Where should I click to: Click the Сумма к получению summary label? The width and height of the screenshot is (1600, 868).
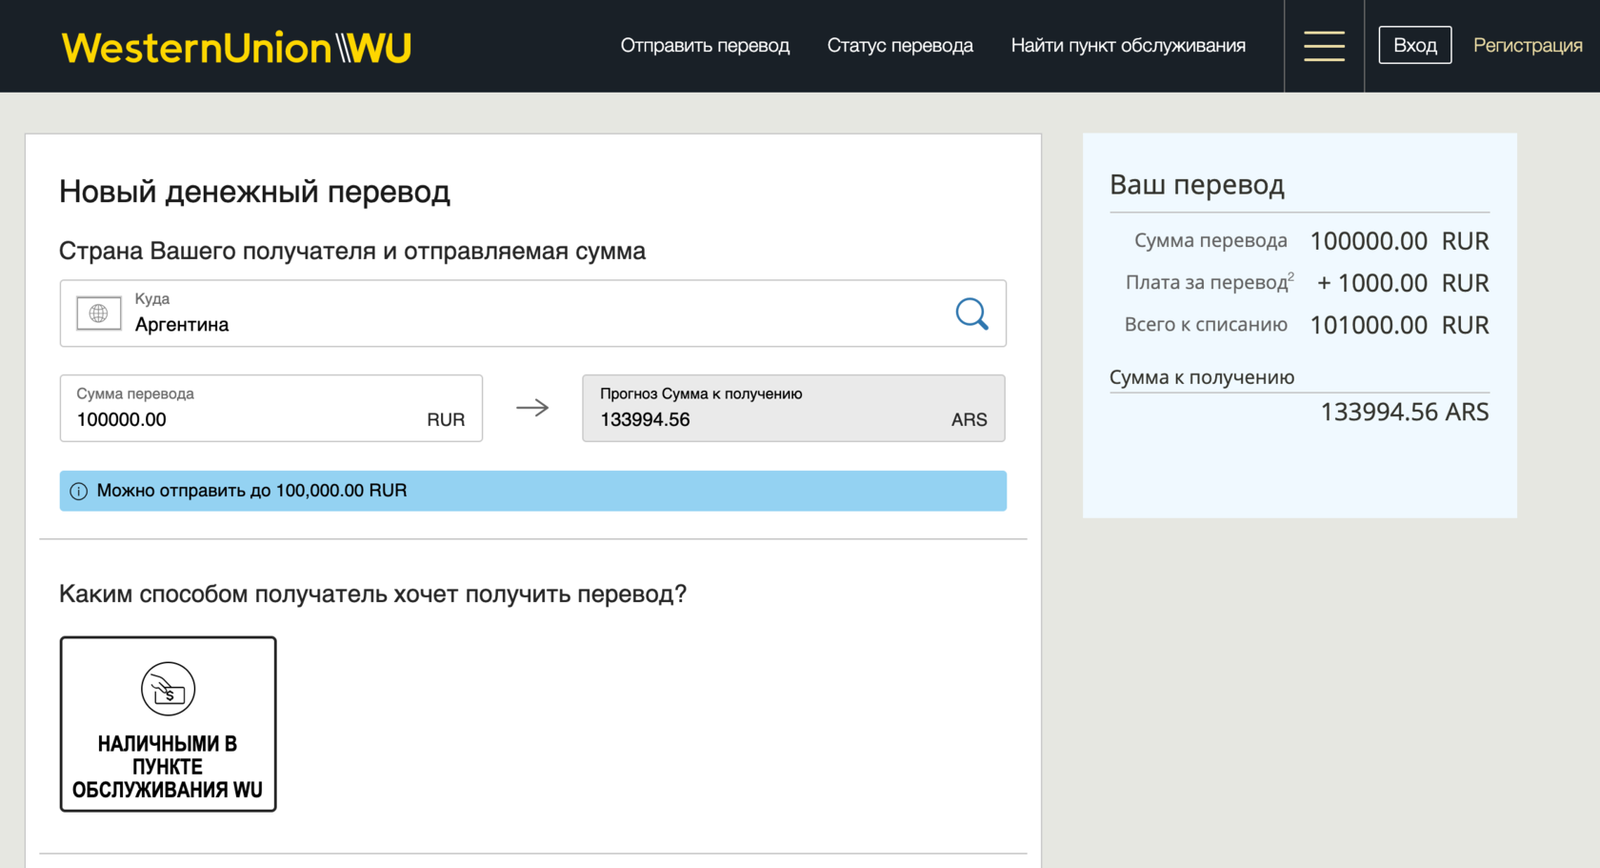(x=1202, y=377)
